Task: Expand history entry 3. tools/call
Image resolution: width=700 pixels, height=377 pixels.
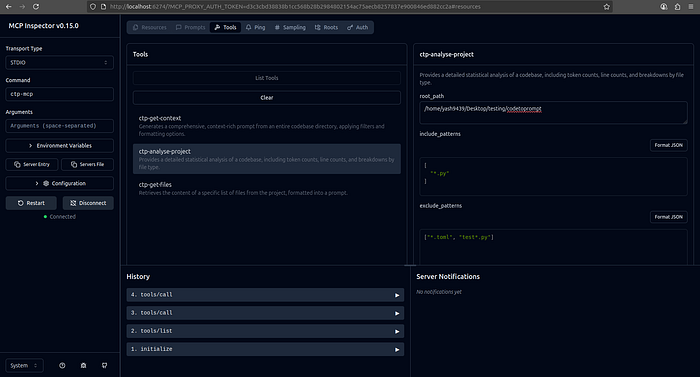Action: [x=265, y=313]
